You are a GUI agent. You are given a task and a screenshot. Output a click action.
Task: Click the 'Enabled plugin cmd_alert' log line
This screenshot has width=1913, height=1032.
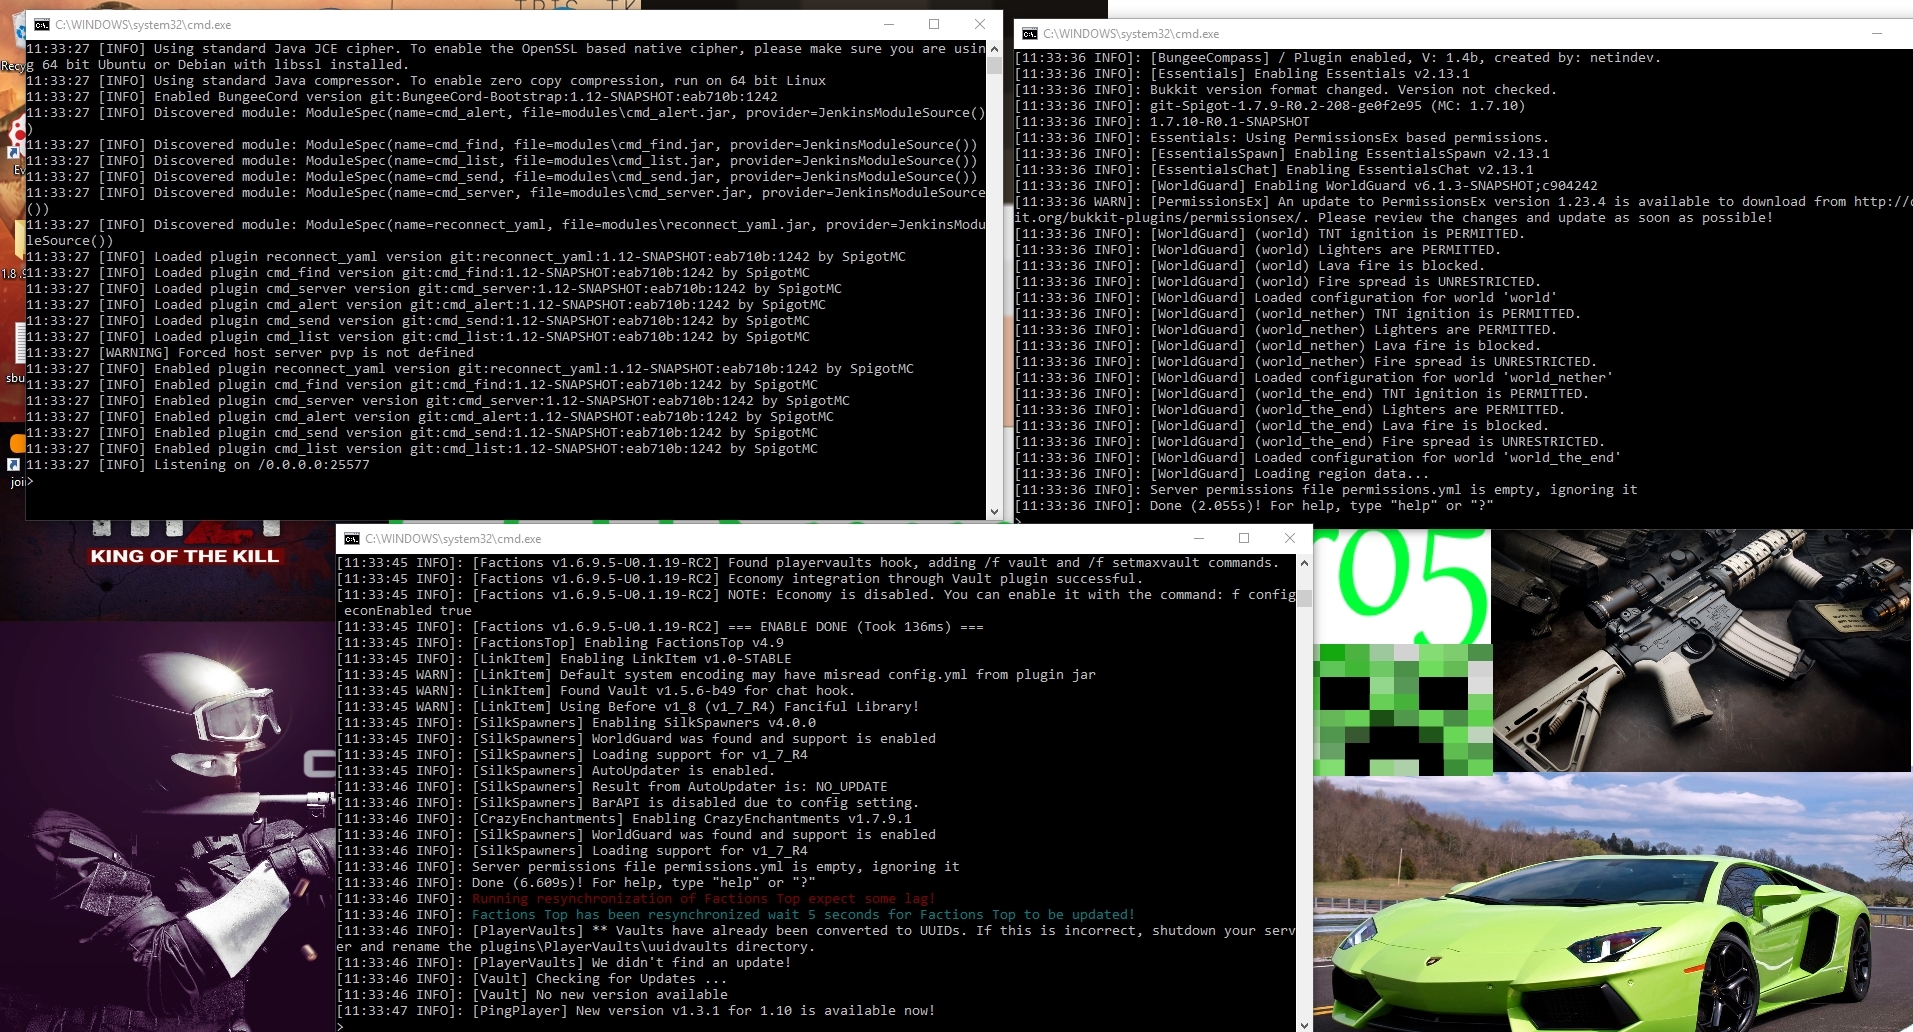tap(430, 417)
